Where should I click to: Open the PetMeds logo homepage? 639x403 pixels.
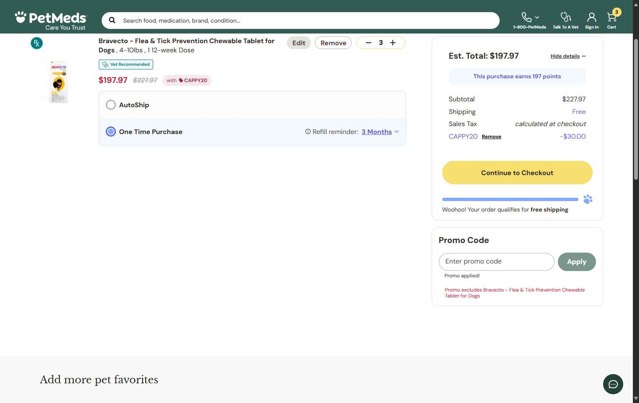click(51, 20)
